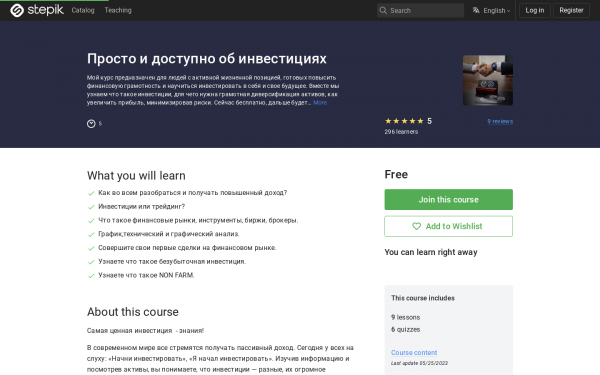
Task: Open the Course content link
Action: pyautogui.click(x=414, y=352)
